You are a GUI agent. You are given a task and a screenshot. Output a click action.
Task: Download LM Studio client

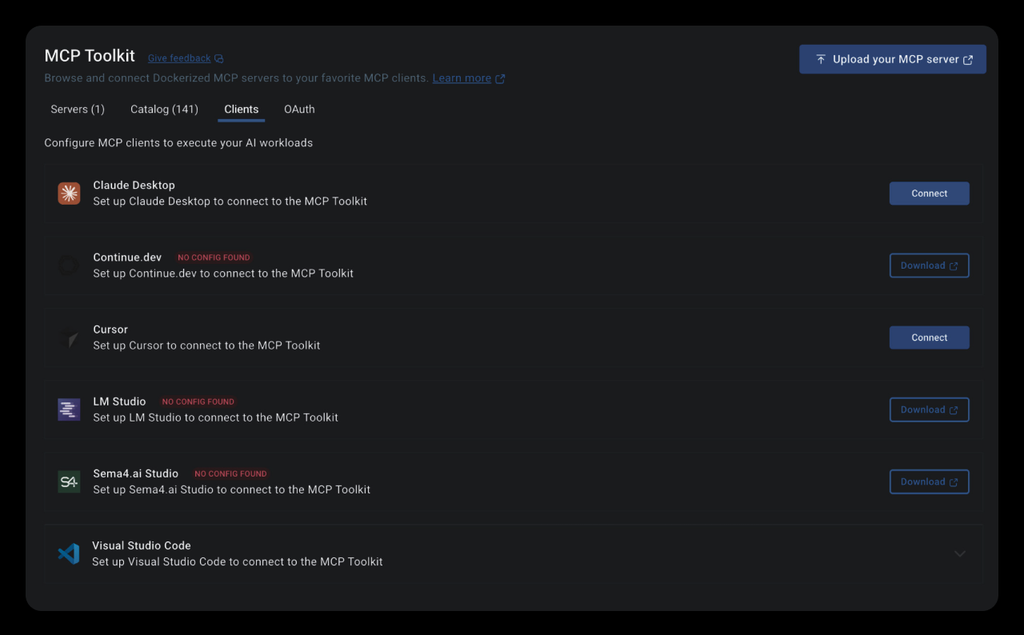pyautogui.click(x=929, y=410)
